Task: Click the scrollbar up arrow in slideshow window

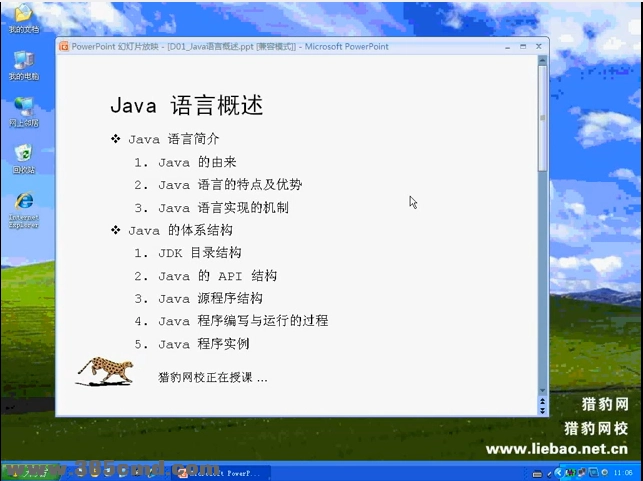Action: pyautogui.click(x=543, y=61)
